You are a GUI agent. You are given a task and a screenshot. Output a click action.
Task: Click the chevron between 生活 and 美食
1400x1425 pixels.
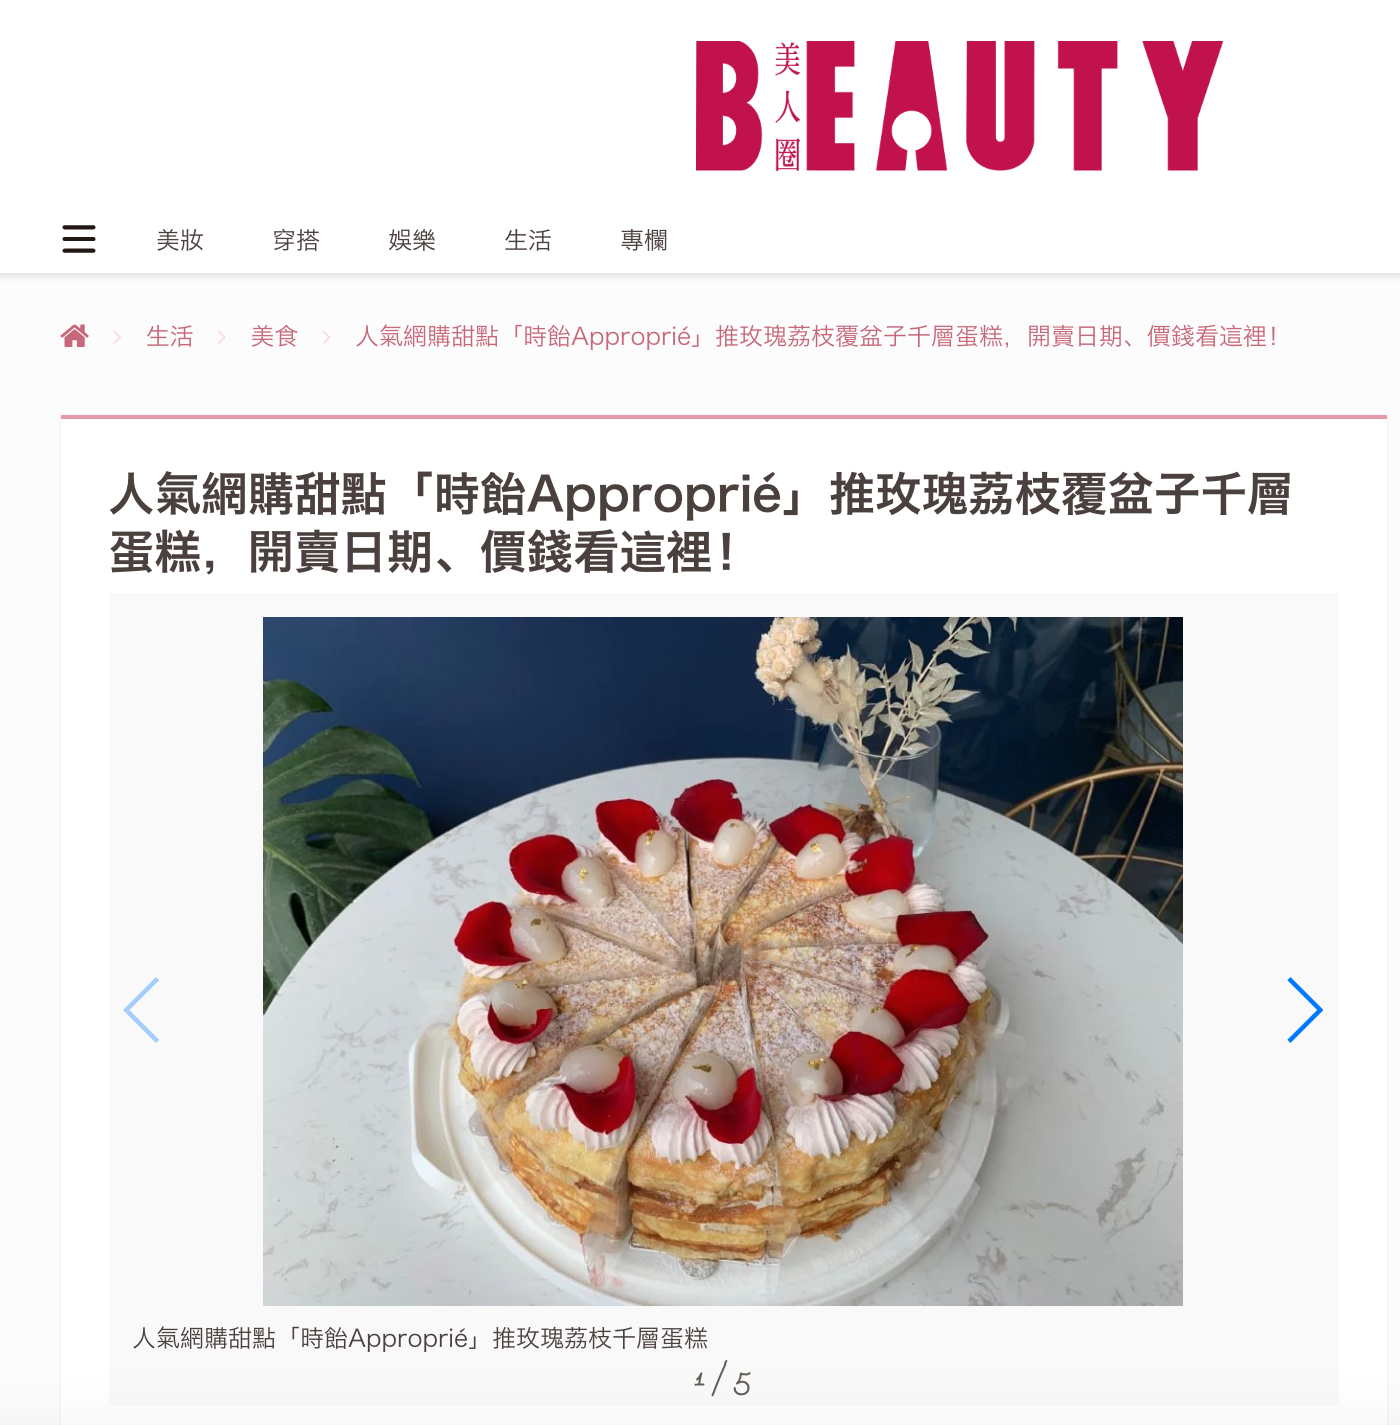tap(222, 337)
